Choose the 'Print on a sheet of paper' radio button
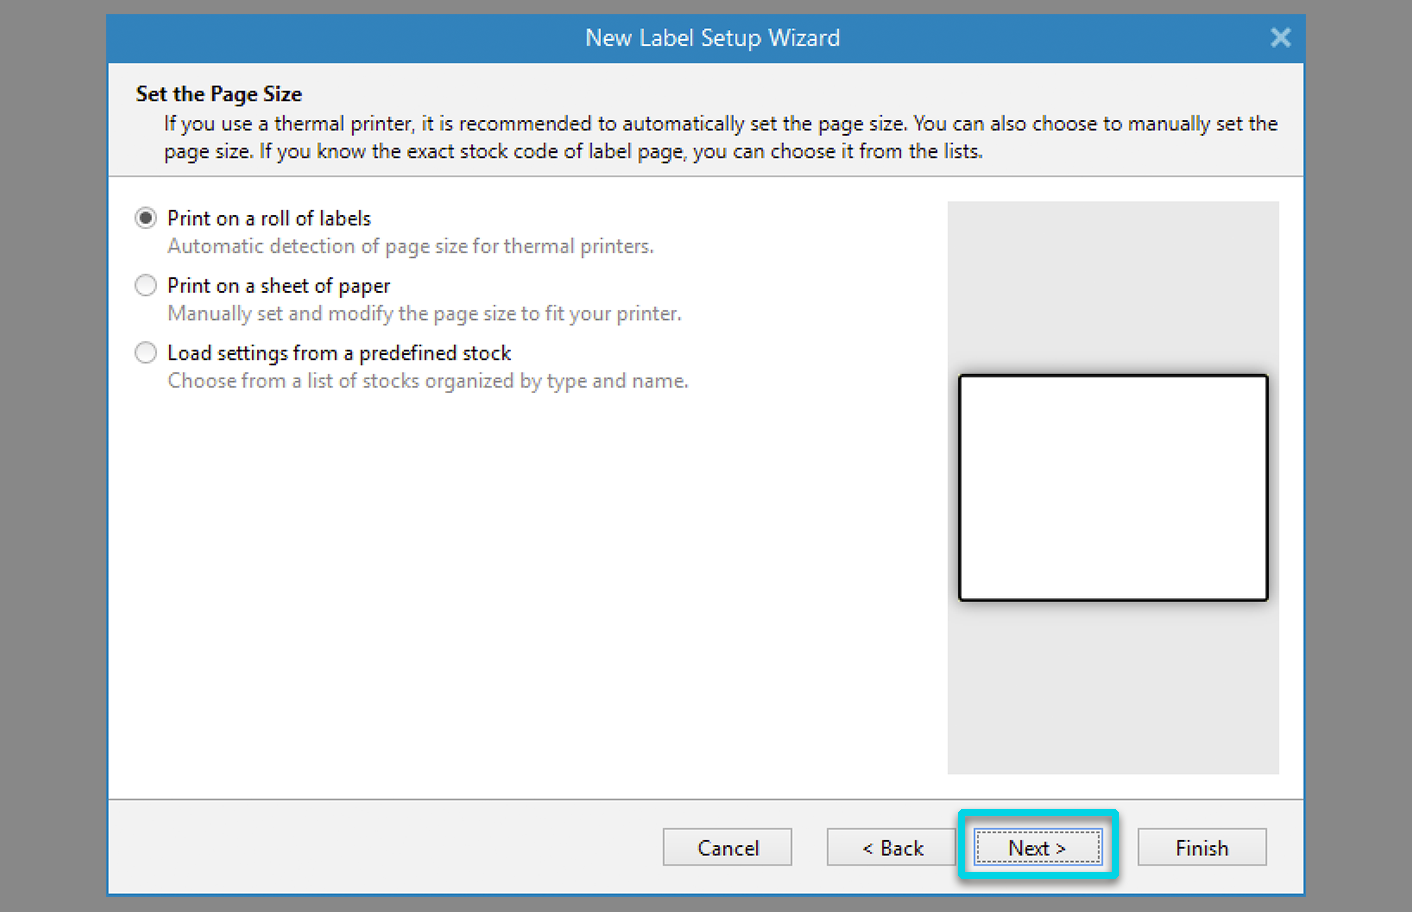Screen dimensions: 1412x912 pyautogui.click(x=146, y=286)
